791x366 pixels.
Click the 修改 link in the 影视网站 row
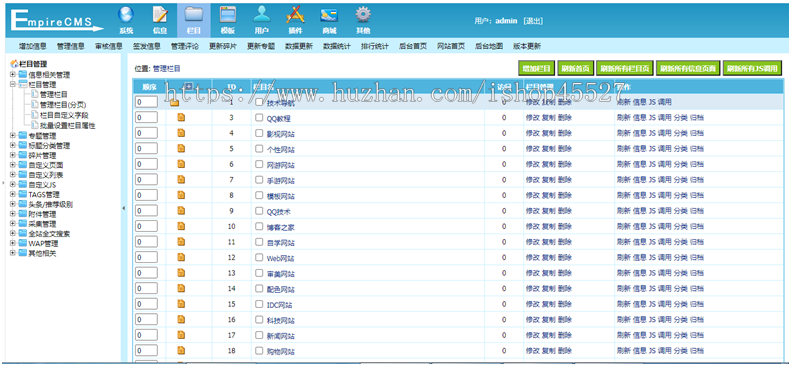(533, 134)
